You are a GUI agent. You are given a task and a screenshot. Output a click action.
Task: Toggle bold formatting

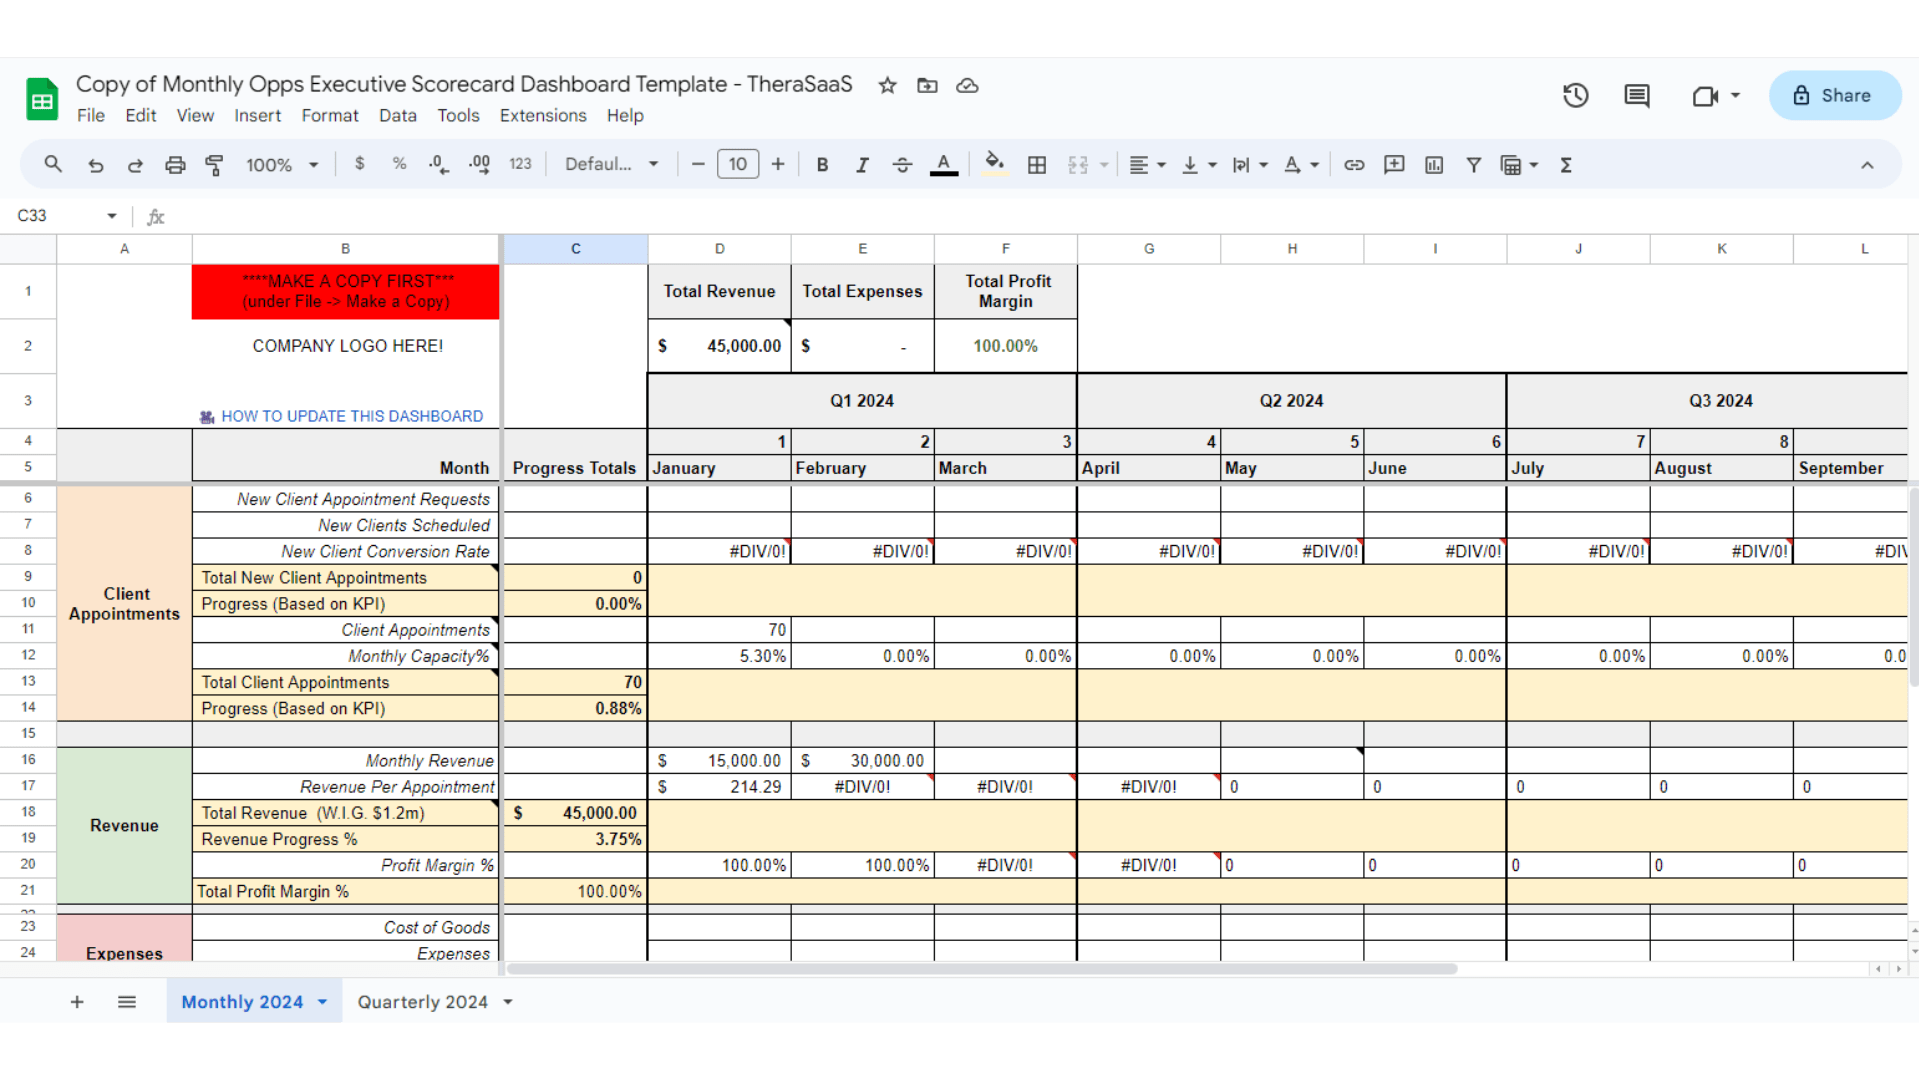click(822, 164)
